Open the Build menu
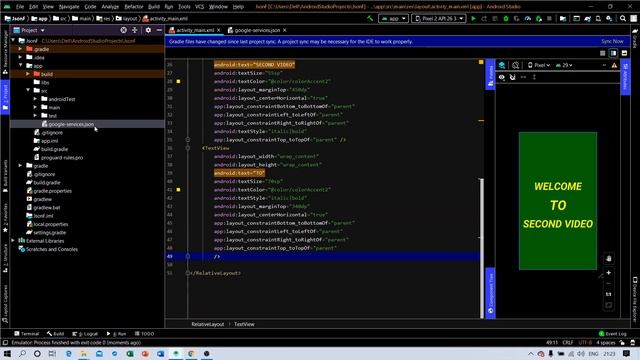The image size is (640, 360). pos(154,7)
